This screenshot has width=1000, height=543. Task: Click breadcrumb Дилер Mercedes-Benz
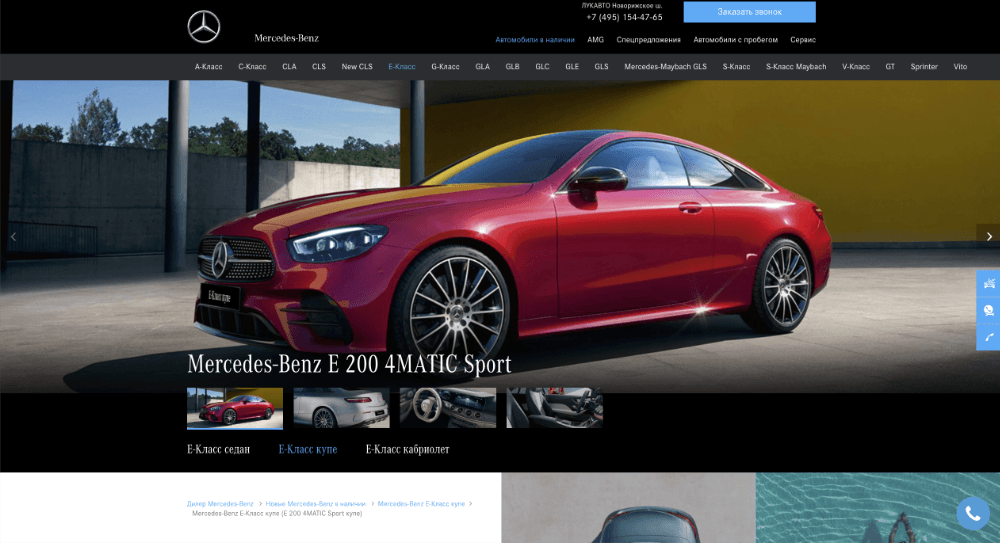point(220,503)
